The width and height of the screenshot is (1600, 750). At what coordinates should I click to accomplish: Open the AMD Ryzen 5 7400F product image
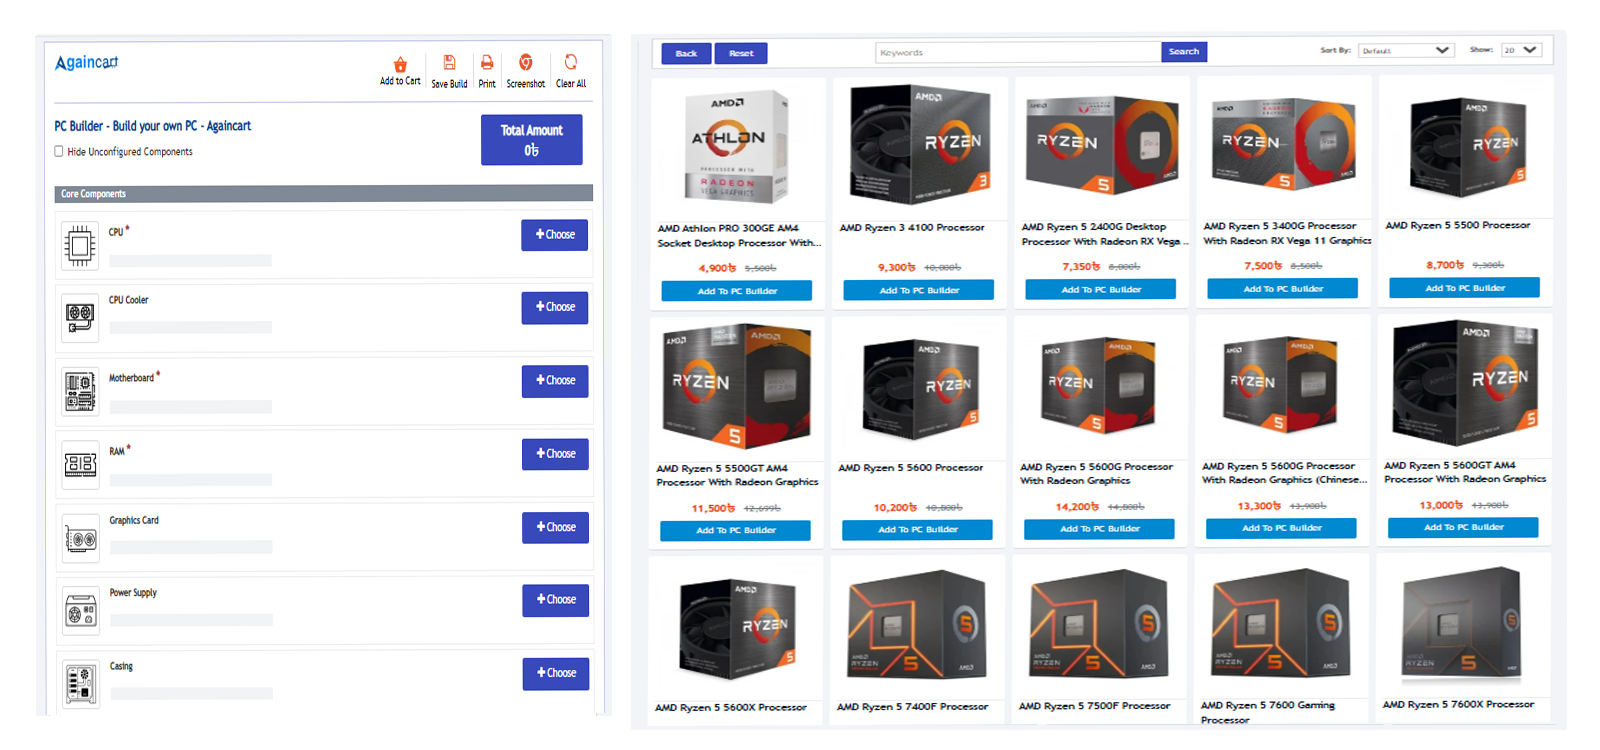[919, 625]
